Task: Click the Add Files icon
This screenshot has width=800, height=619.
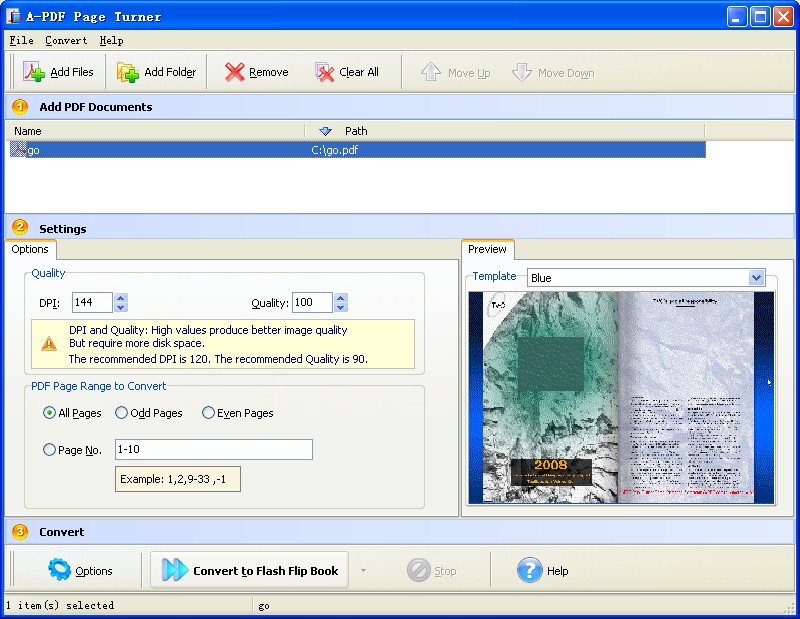Action: 30,71
